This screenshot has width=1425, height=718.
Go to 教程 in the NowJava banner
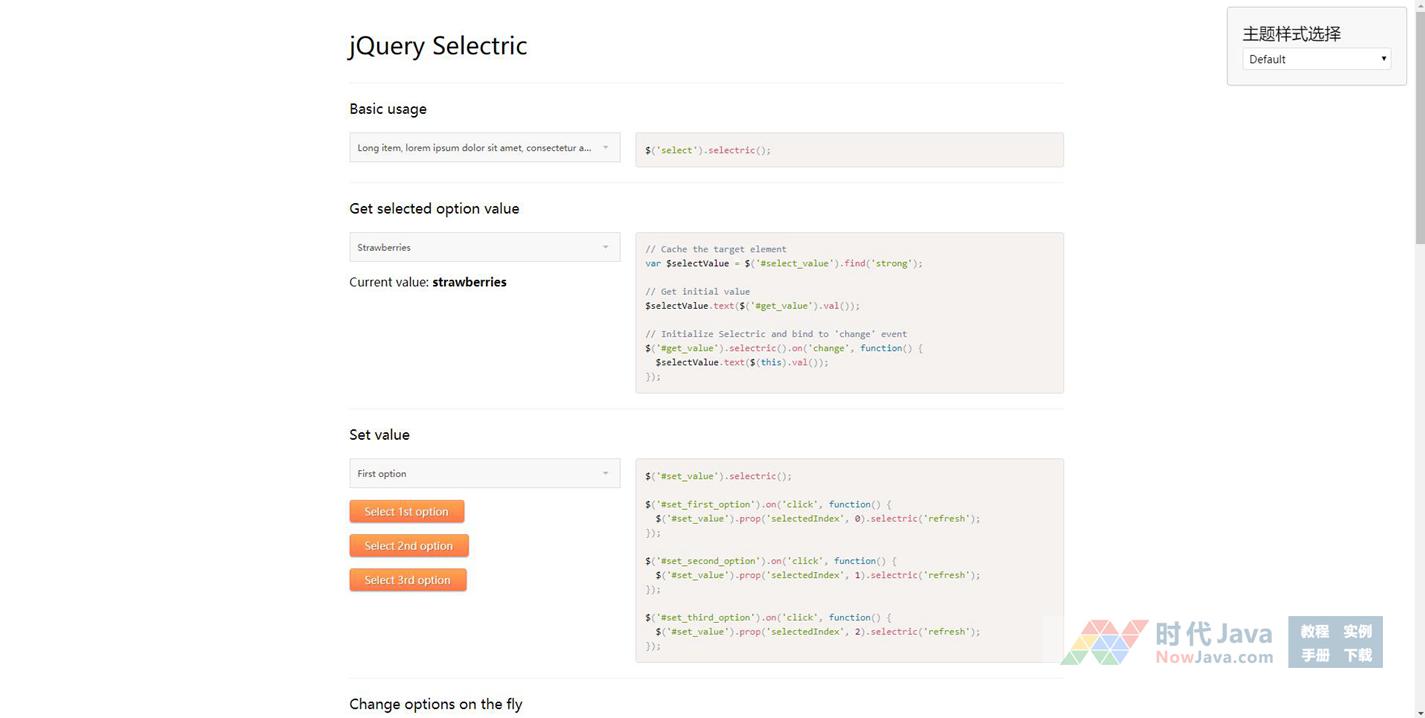tap(1314, 631)
